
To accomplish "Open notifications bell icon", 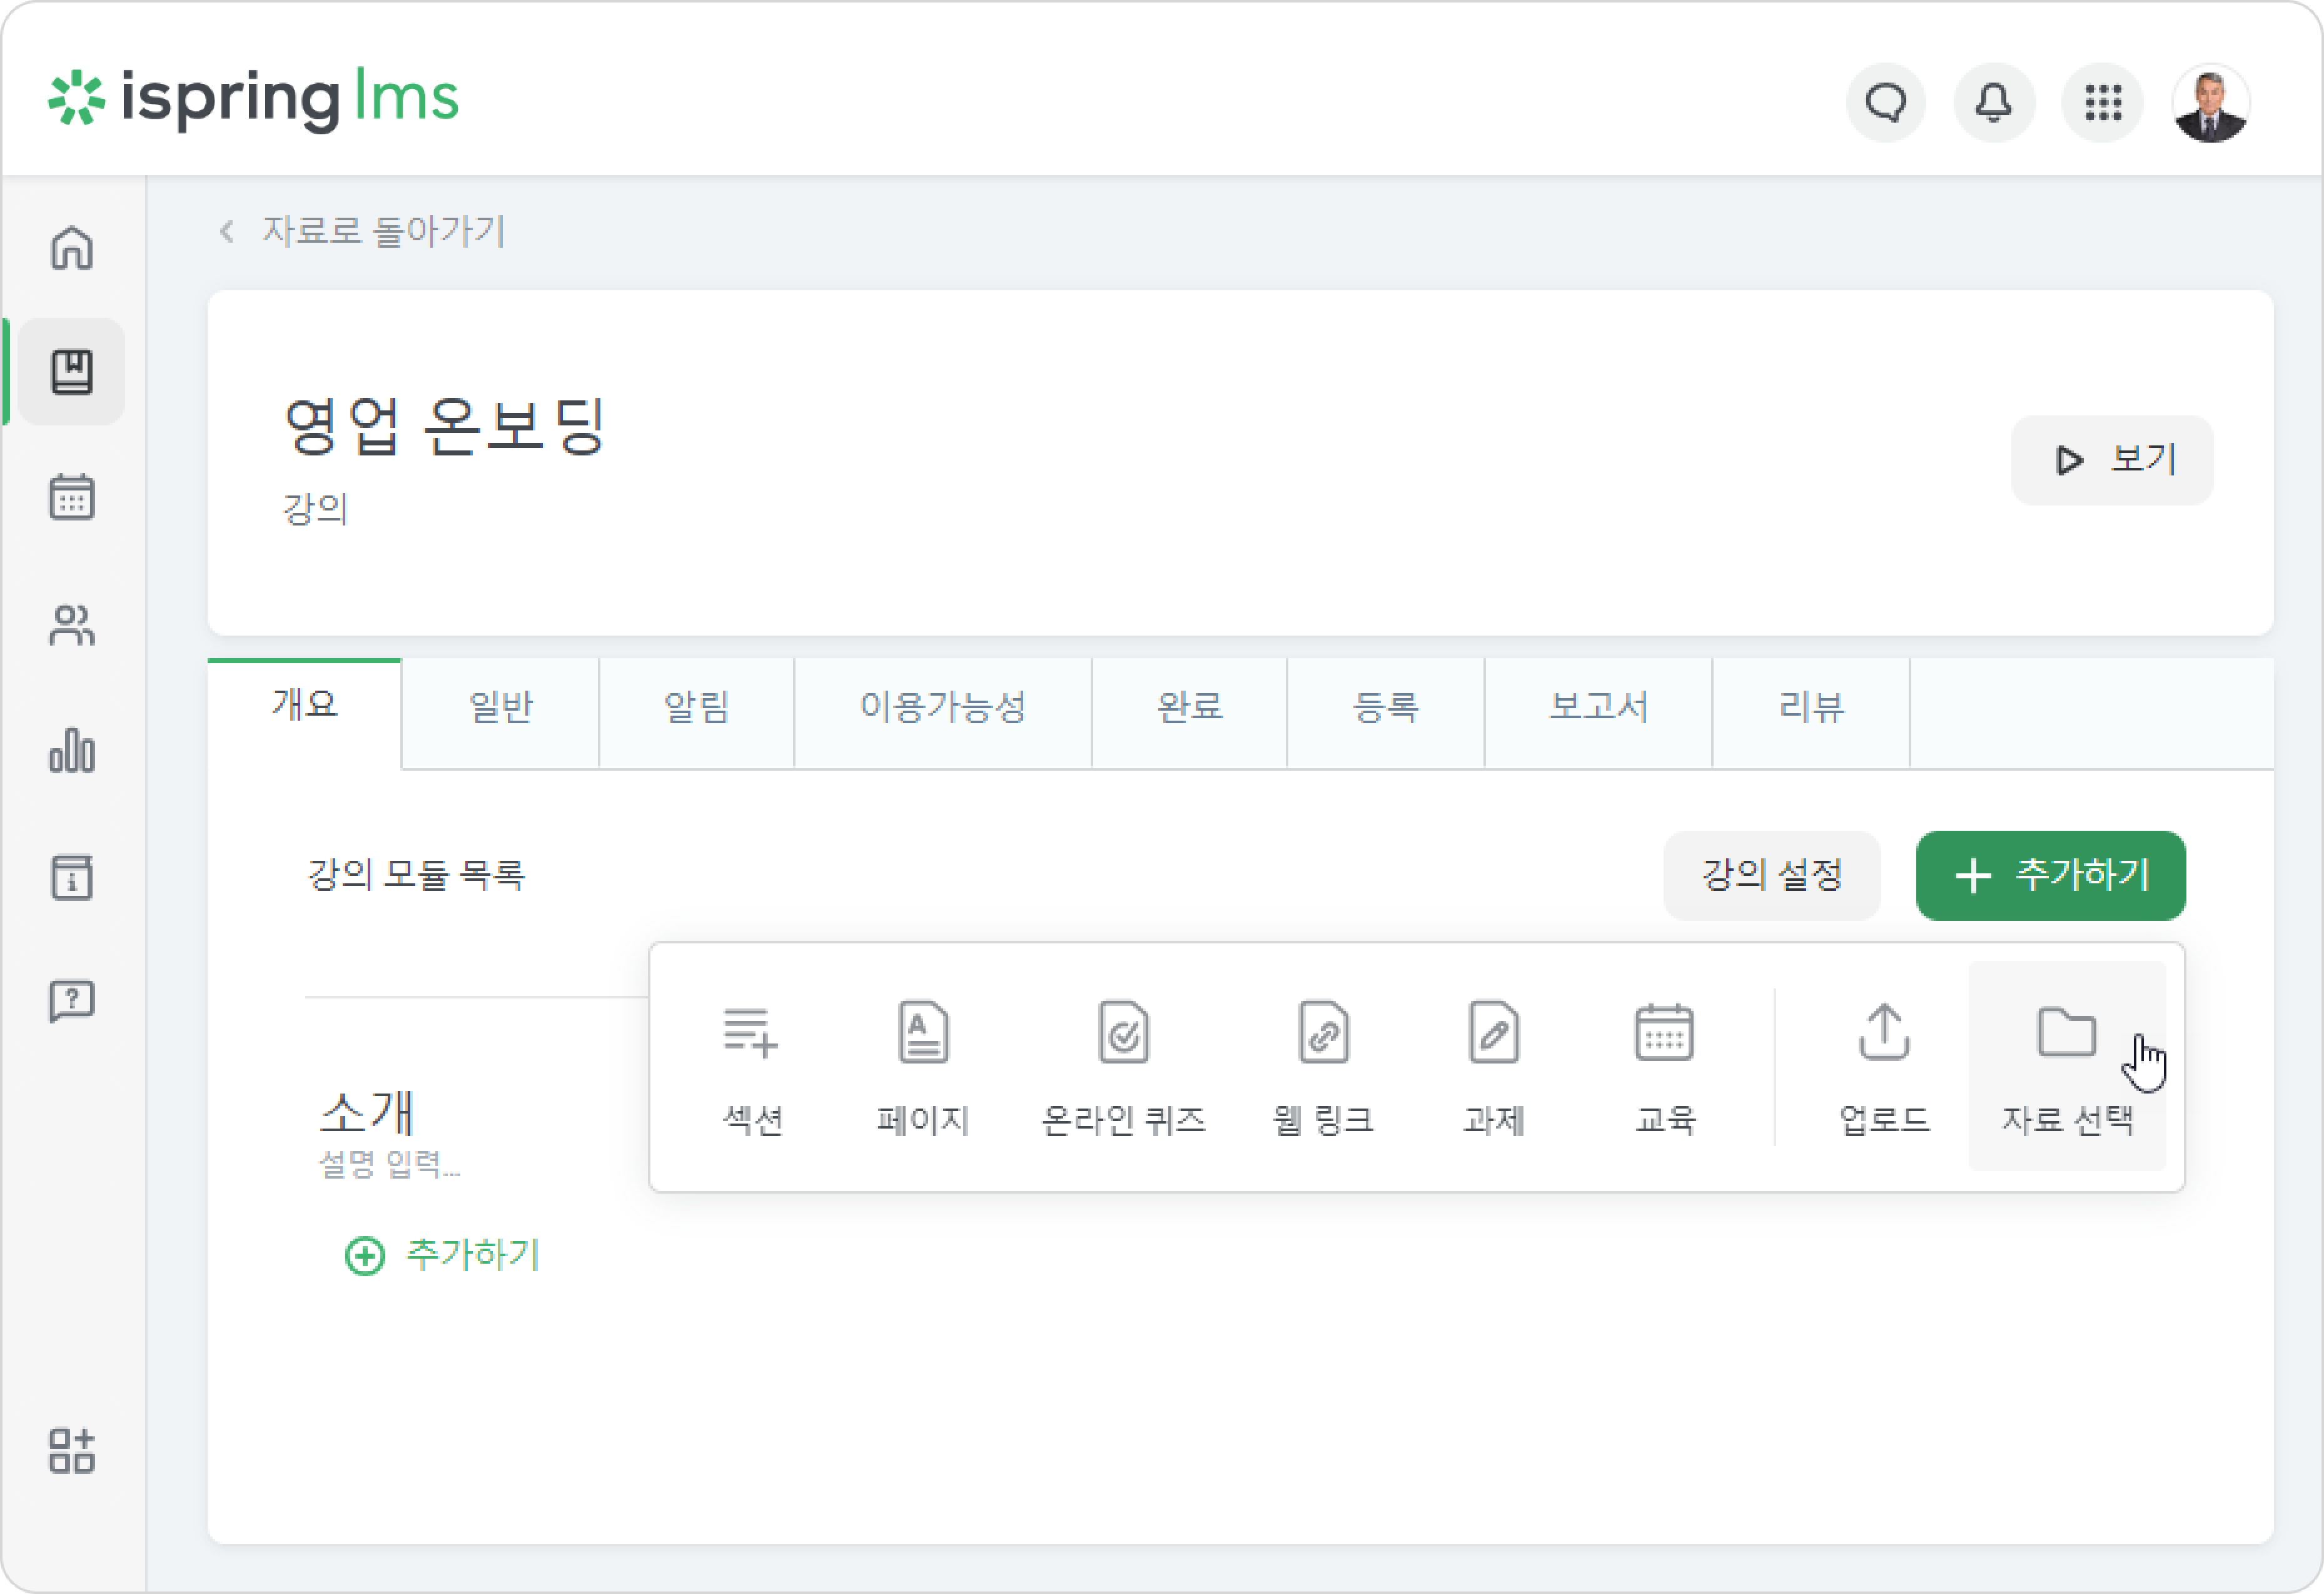I will click(1994, 102).
